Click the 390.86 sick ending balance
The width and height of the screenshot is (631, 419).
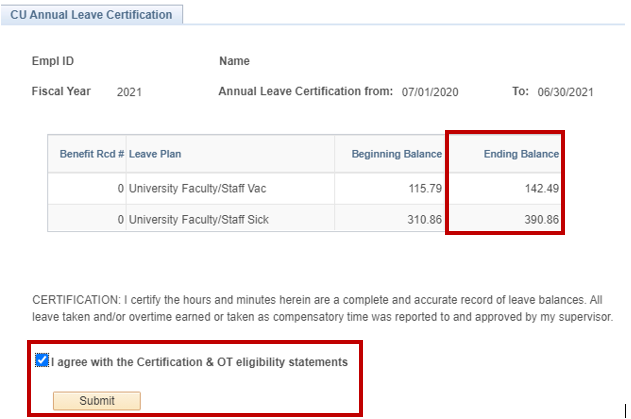541,219
